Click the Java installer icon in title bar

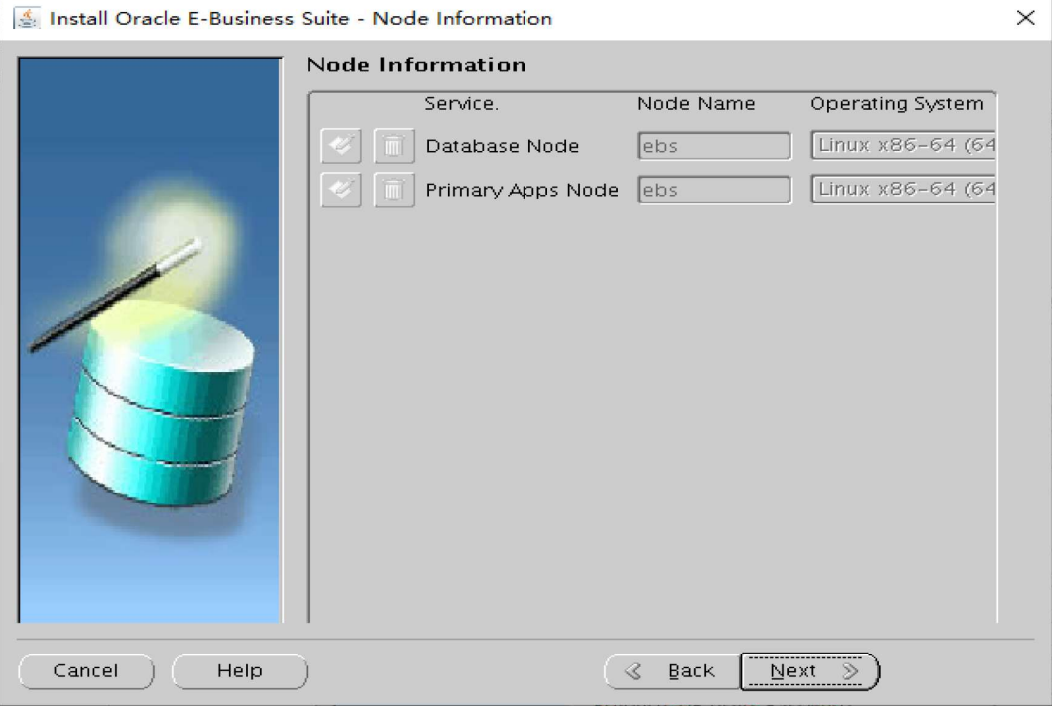27,18
